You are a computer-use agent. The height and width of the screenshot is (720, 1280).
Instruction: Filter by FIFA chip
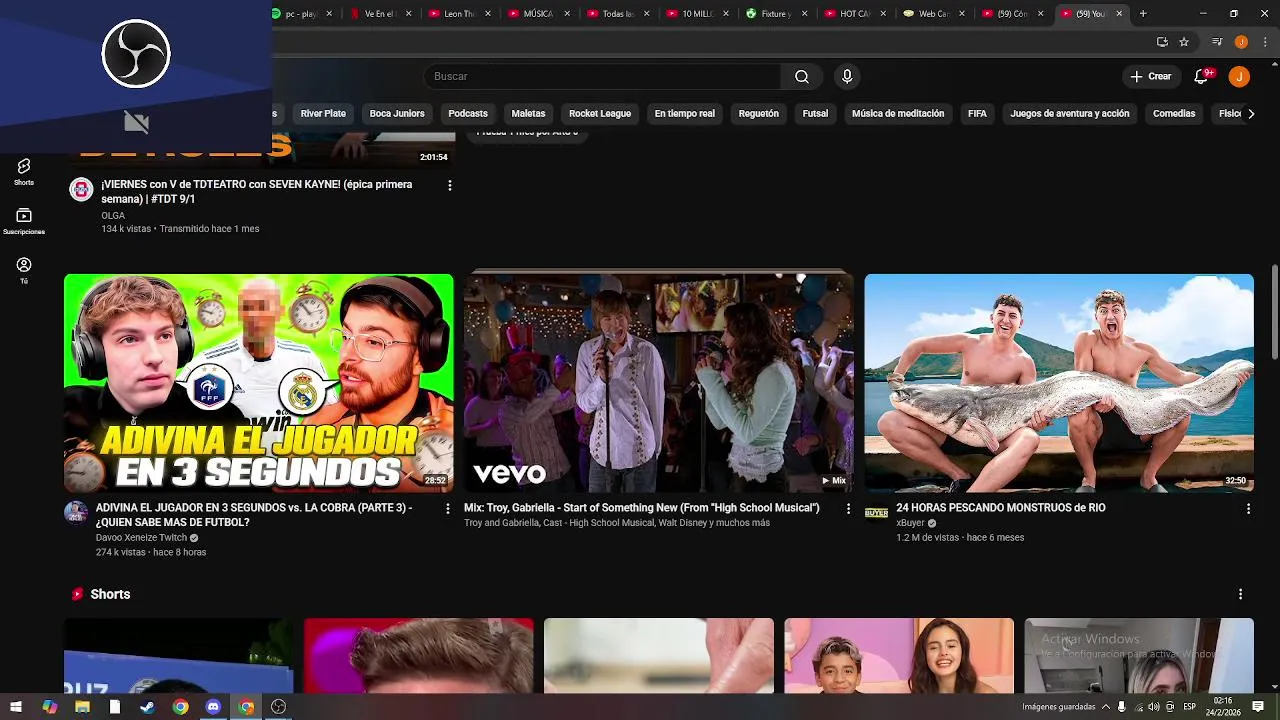click(x=977, y=114)
